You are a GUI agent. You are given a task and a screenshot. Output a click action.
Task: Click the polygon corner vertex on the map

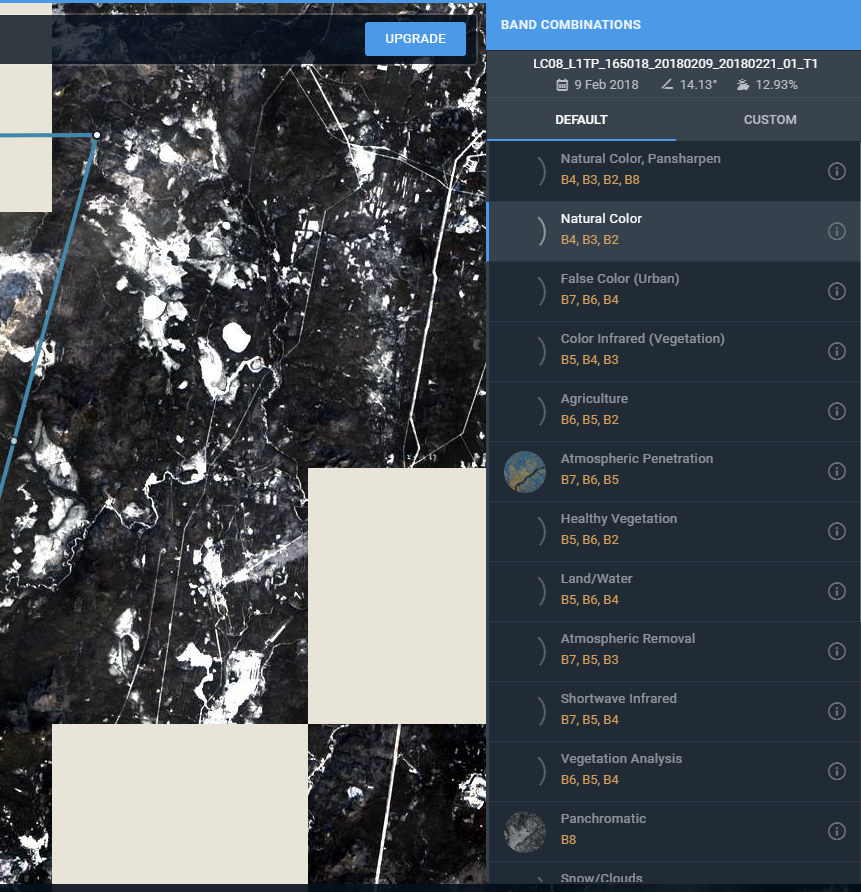tap(97, 135)
